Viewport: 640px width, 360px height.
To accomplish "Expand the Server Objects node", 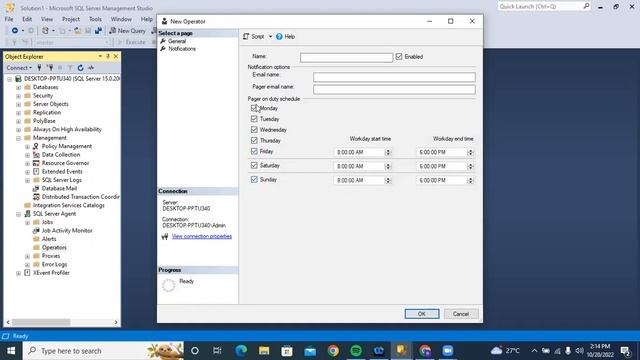I will pyautogui.click(x=18, y=104).
